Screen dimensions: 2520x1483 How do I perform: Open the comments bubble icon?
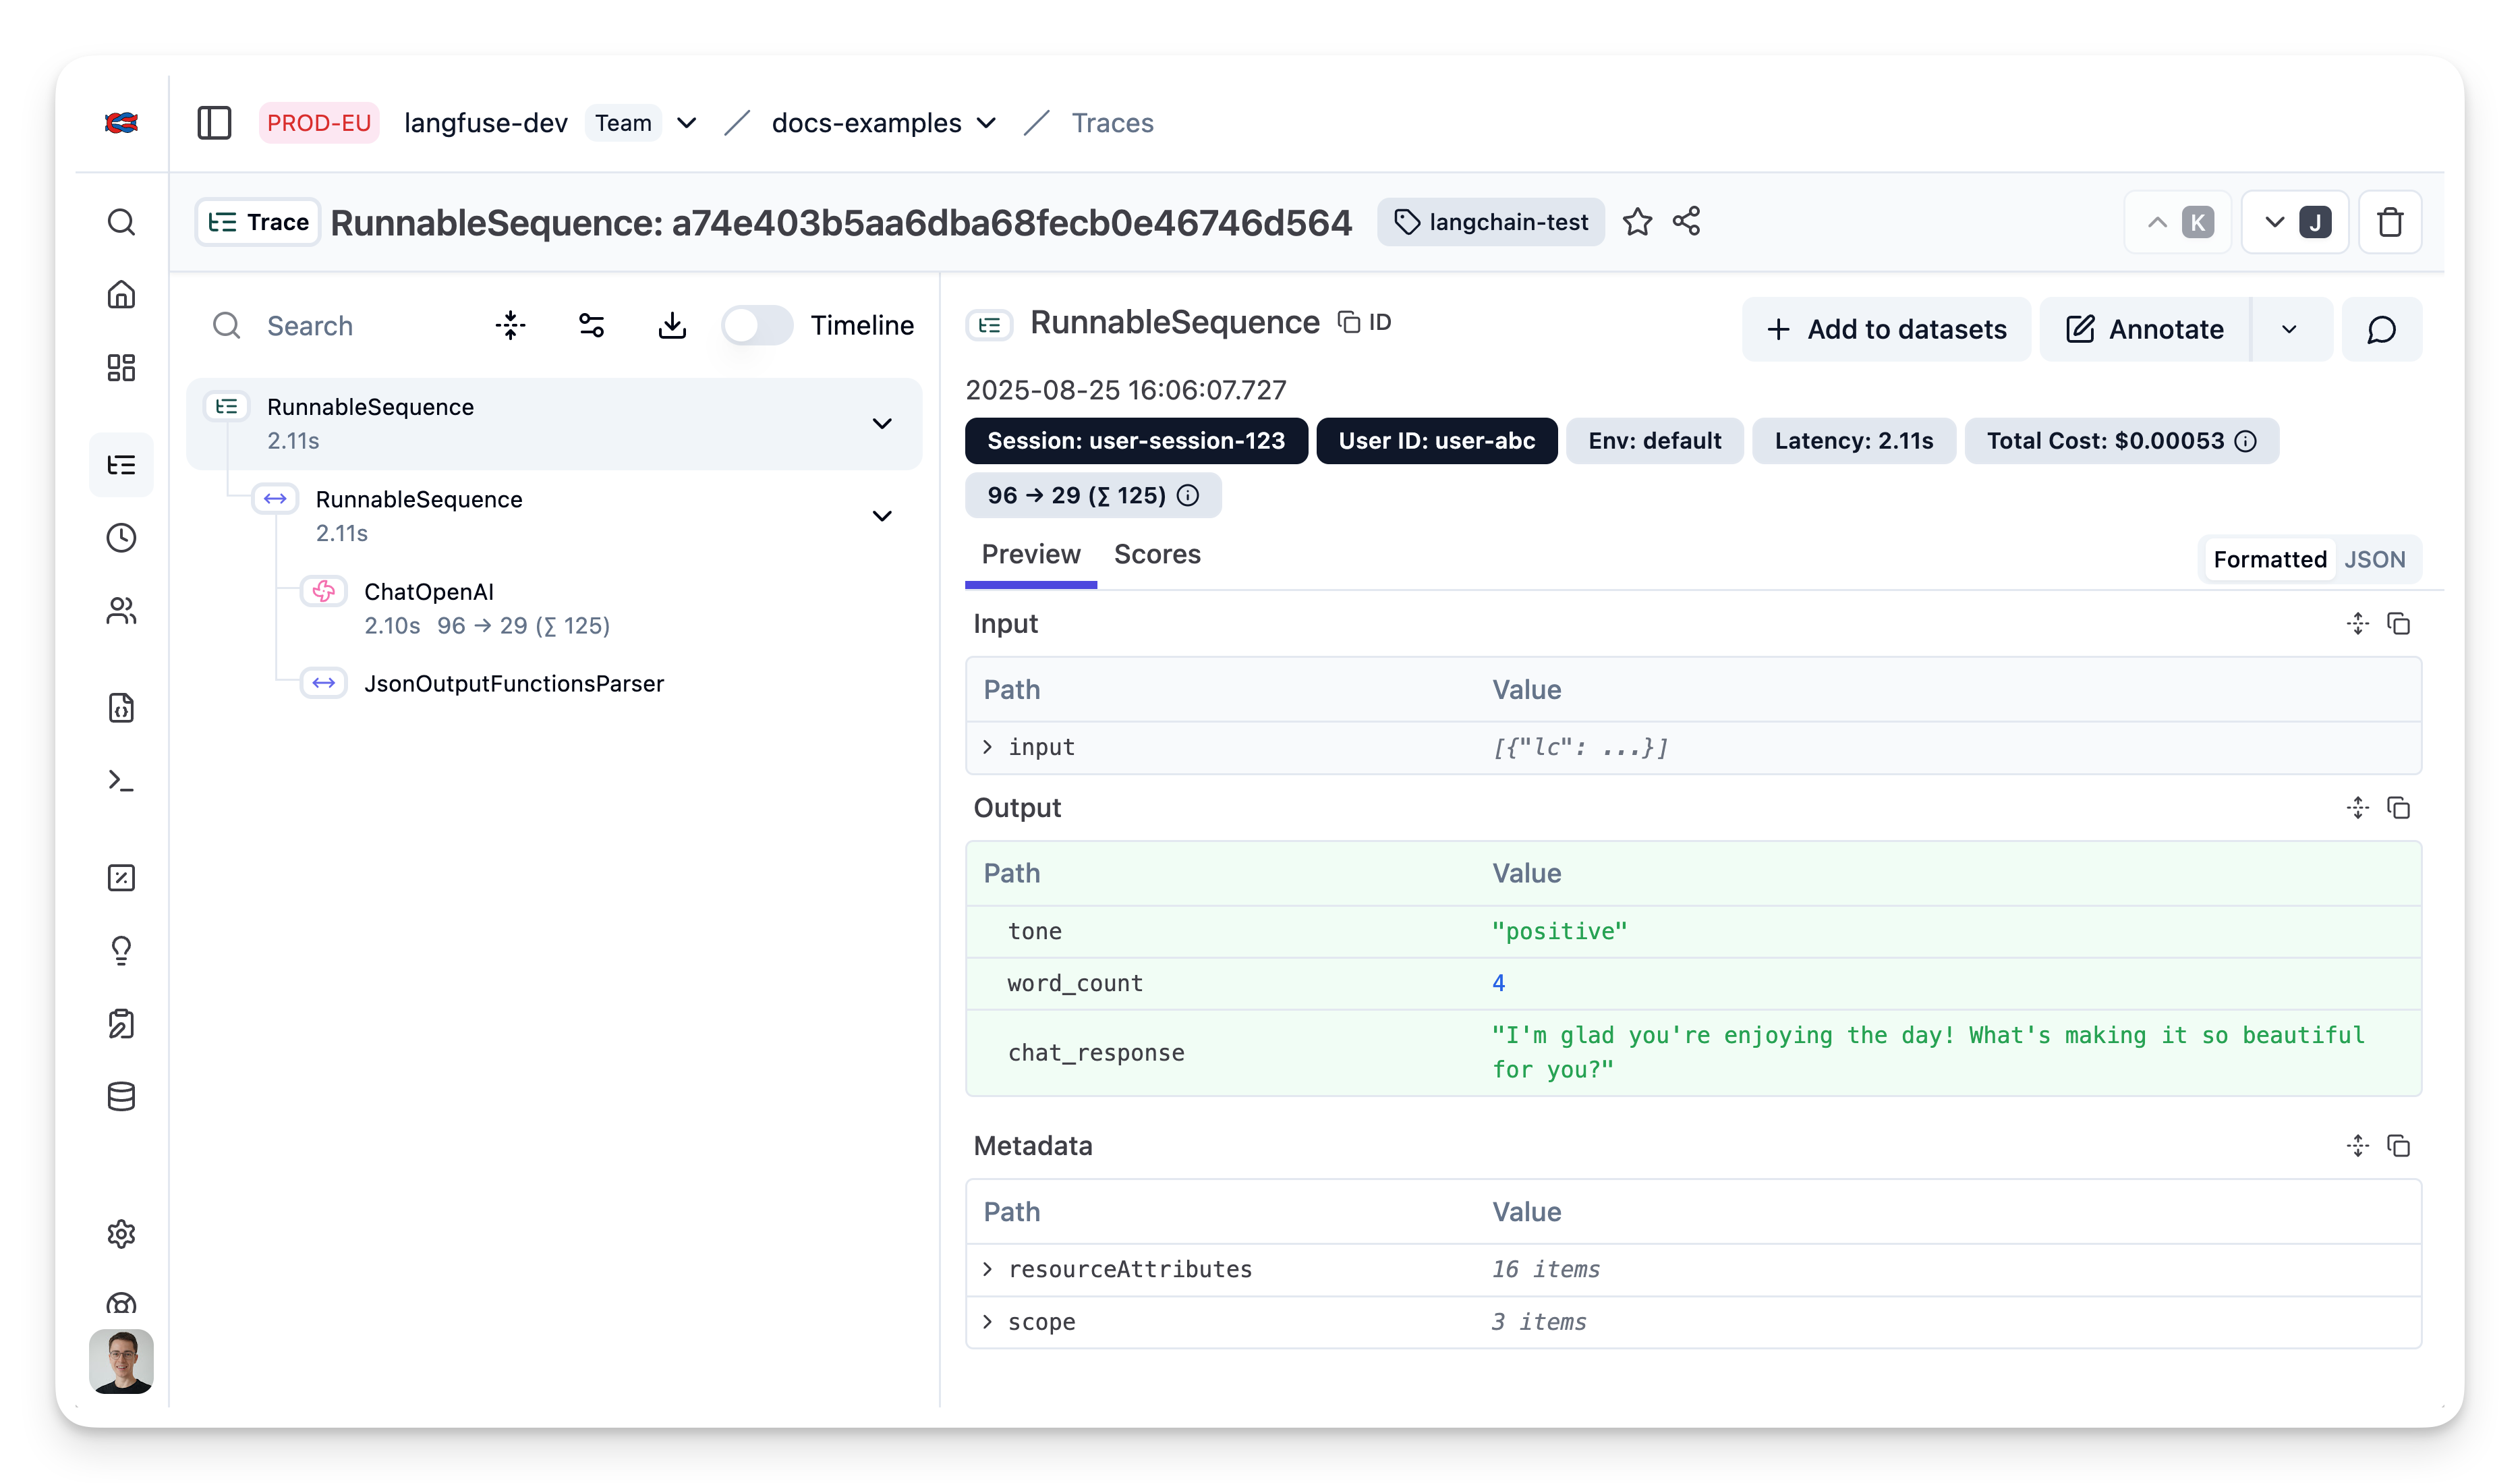(x=2381, y=329)
